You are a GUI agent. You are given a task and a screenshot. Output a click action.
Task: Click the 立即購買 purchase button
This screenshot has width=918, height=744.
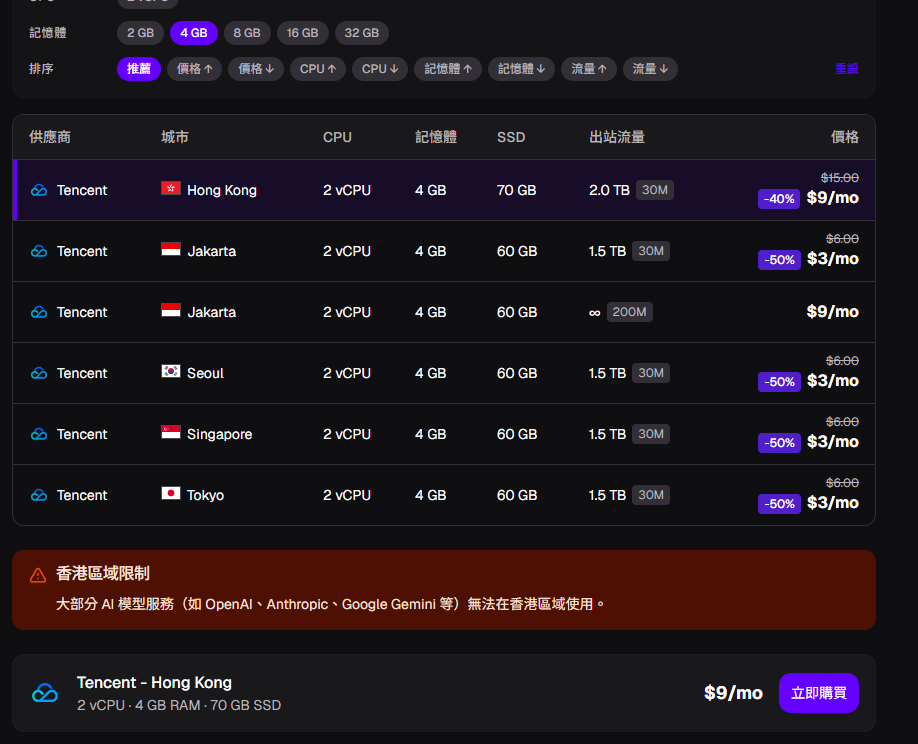click(x=818, y=693)
